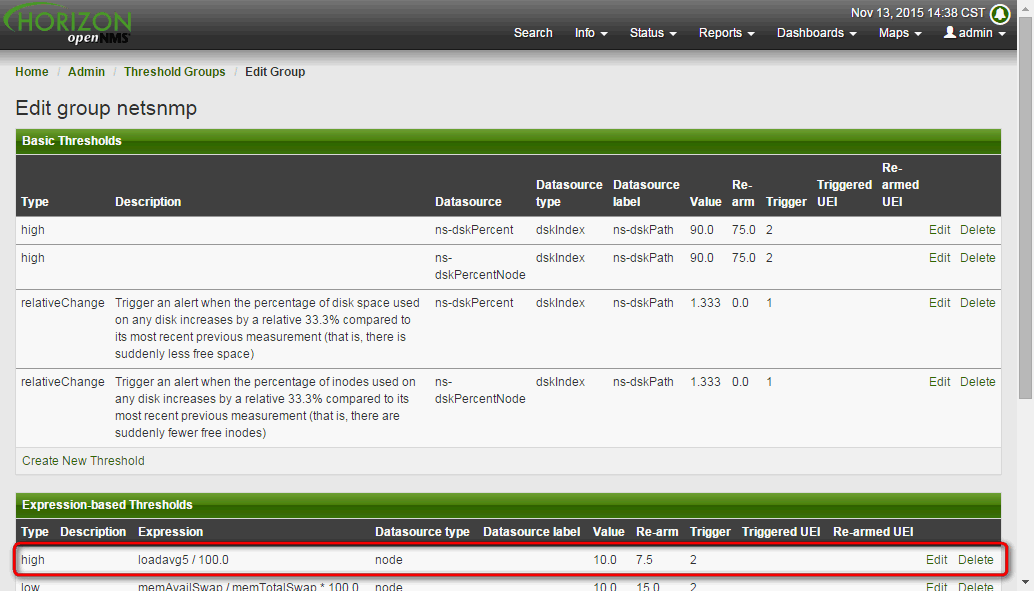Click the admin user icon

[x=950, y=32]
